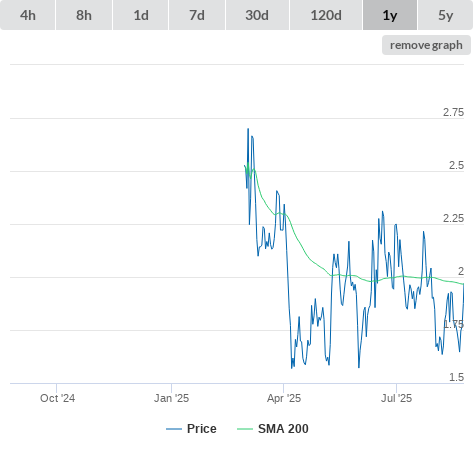Click the 2.5 y-axis gridline label
This screenshot has width=474, height=455.
click(456, 165)
